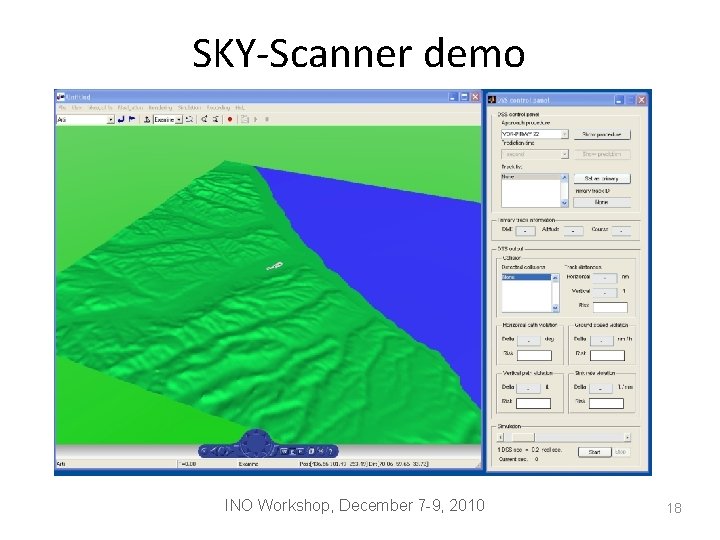Click the undo move icon after Examine dropdown

click(x=189, y=119)
